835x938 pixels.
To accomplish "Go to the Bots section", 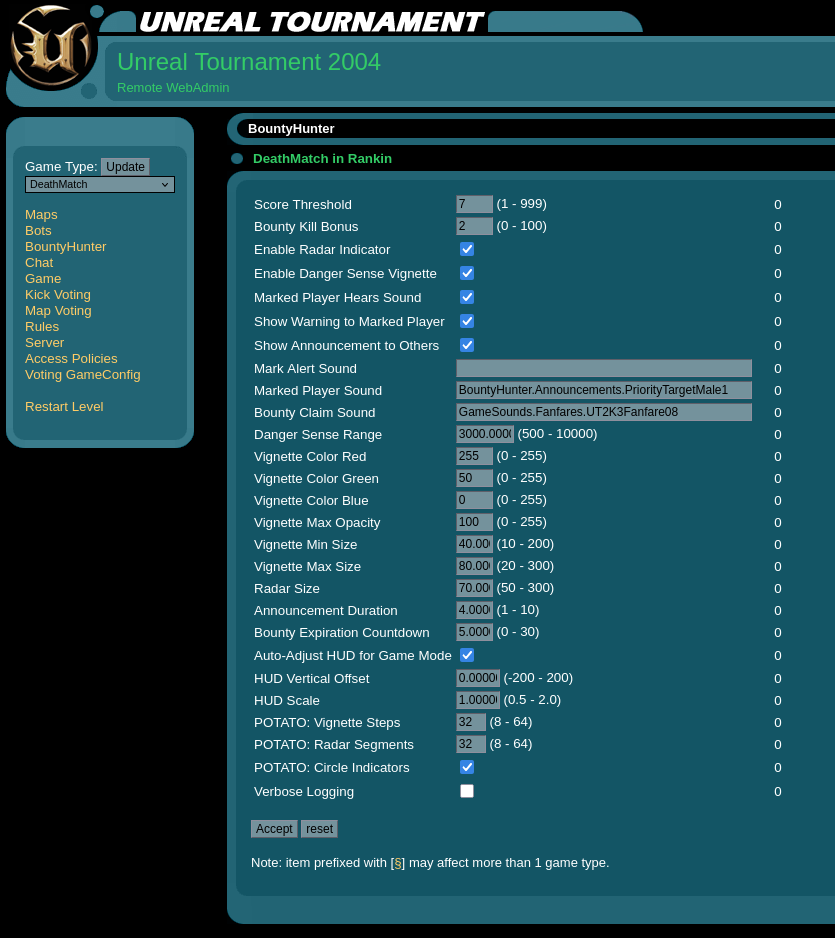I will tap(38, 231).
